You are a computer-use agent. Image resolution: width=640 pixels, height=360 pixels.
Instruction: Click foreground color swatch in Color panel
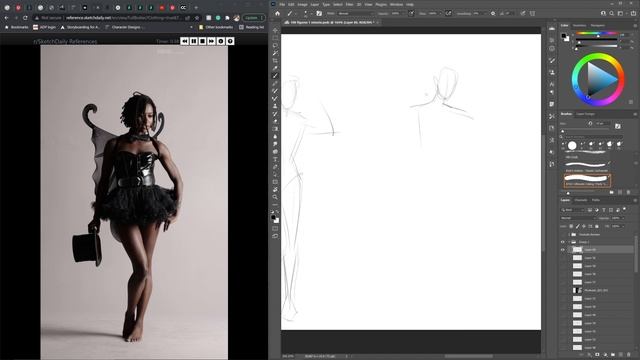click(564, 36)
